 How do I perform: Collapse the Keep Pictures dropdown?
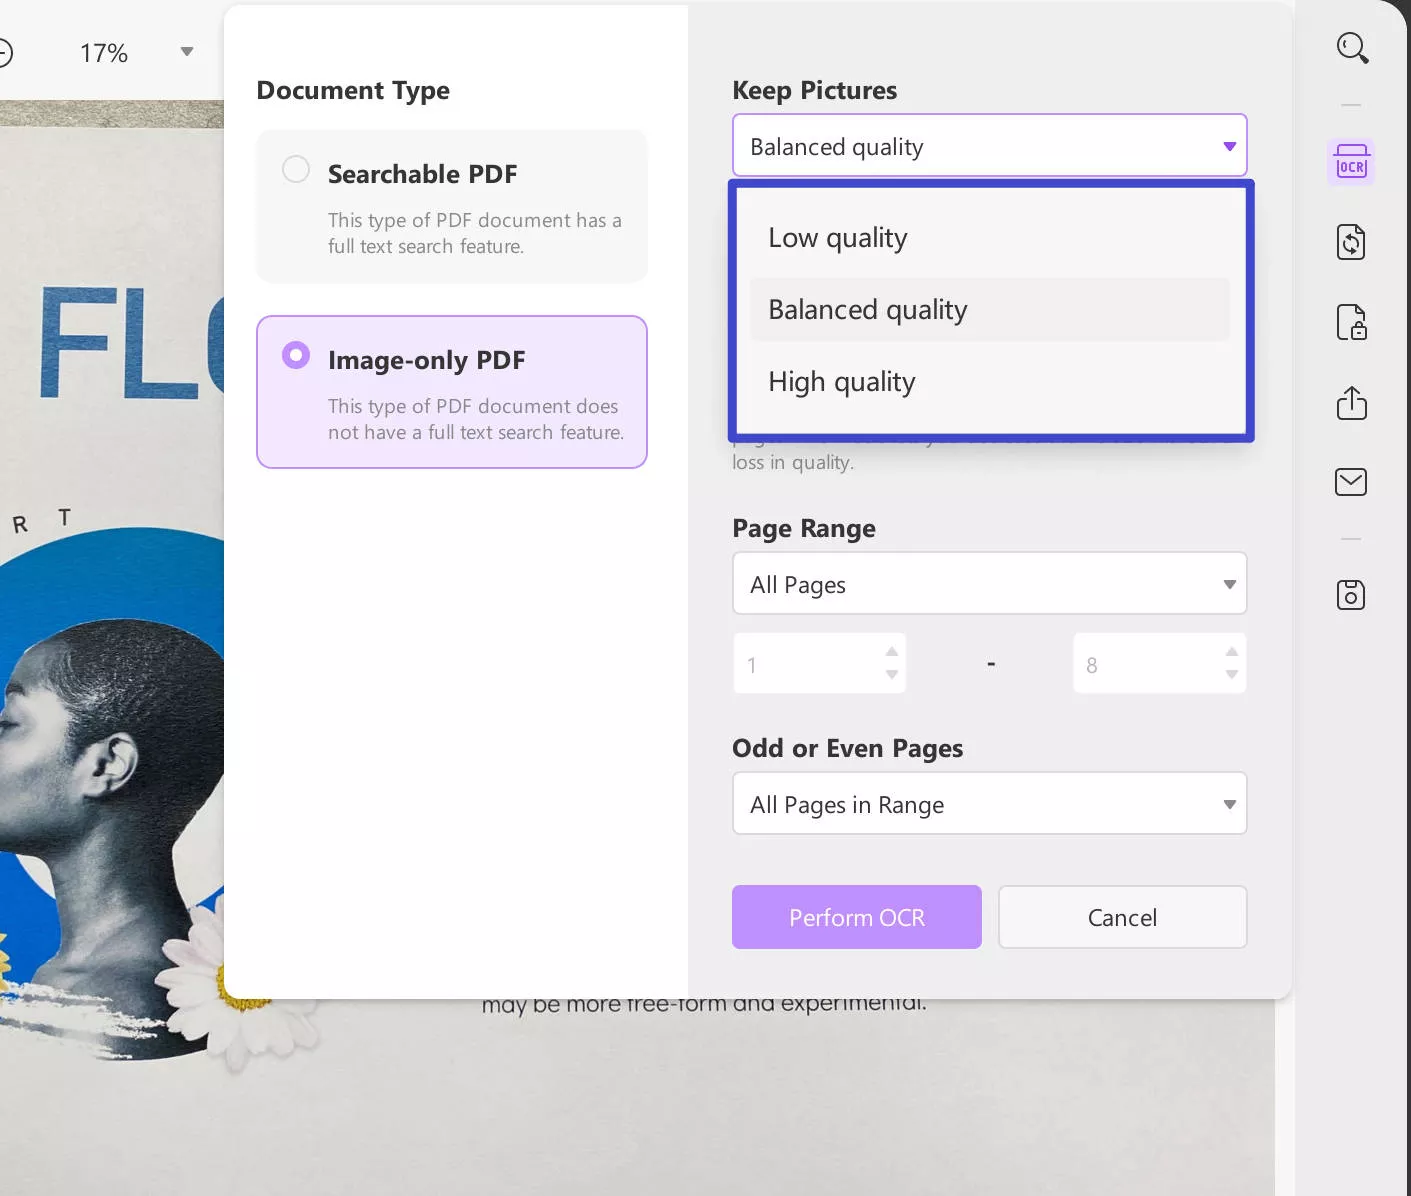pyautogui.click(x=1229, y=146)
